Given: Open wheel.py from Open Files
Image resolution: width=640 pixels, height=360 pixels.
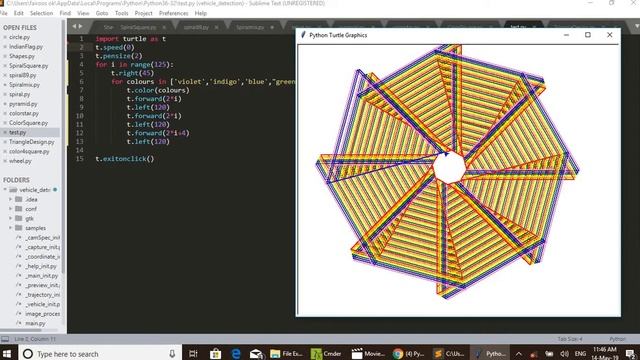Looking at the screenshot, I should pos(20,161).
